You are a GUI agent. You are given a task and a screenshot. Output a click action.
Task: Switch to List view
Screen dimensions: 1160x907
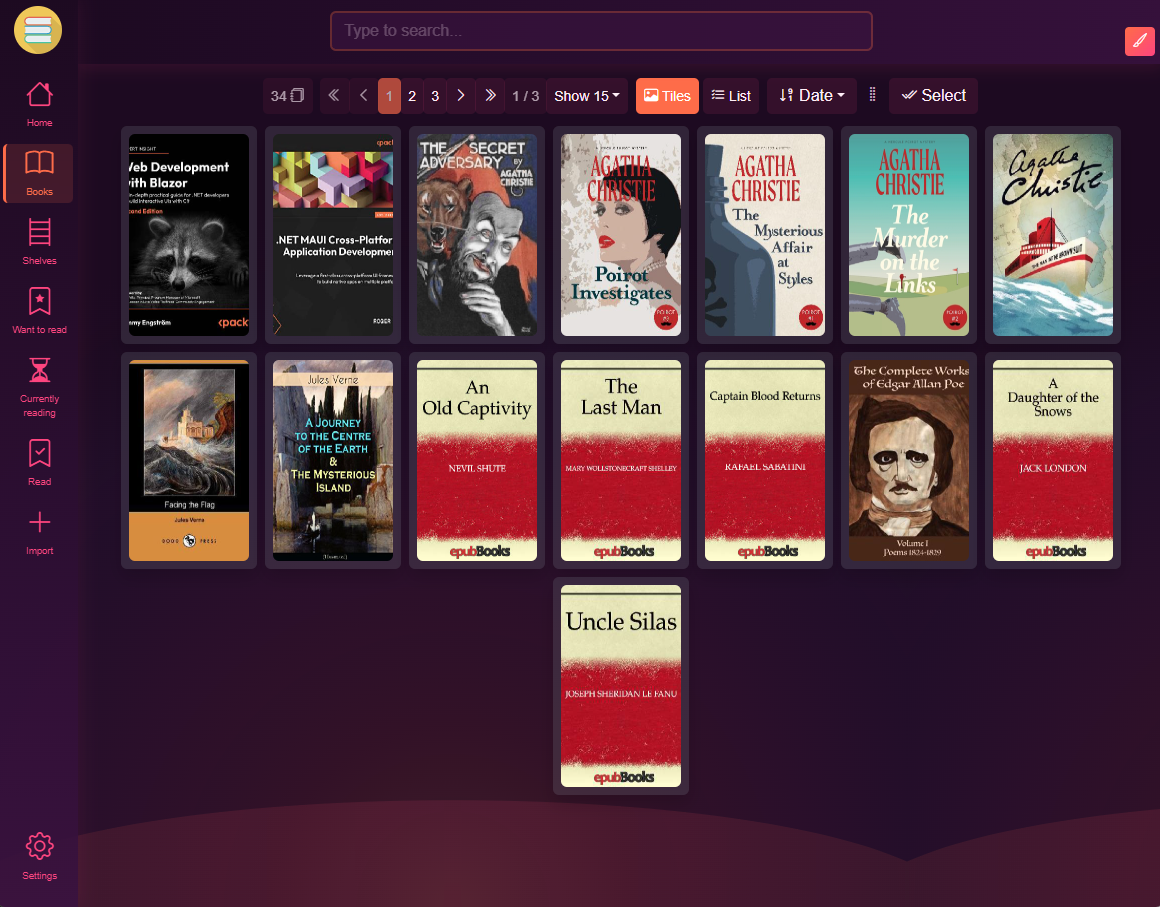[x=731, y=96]
